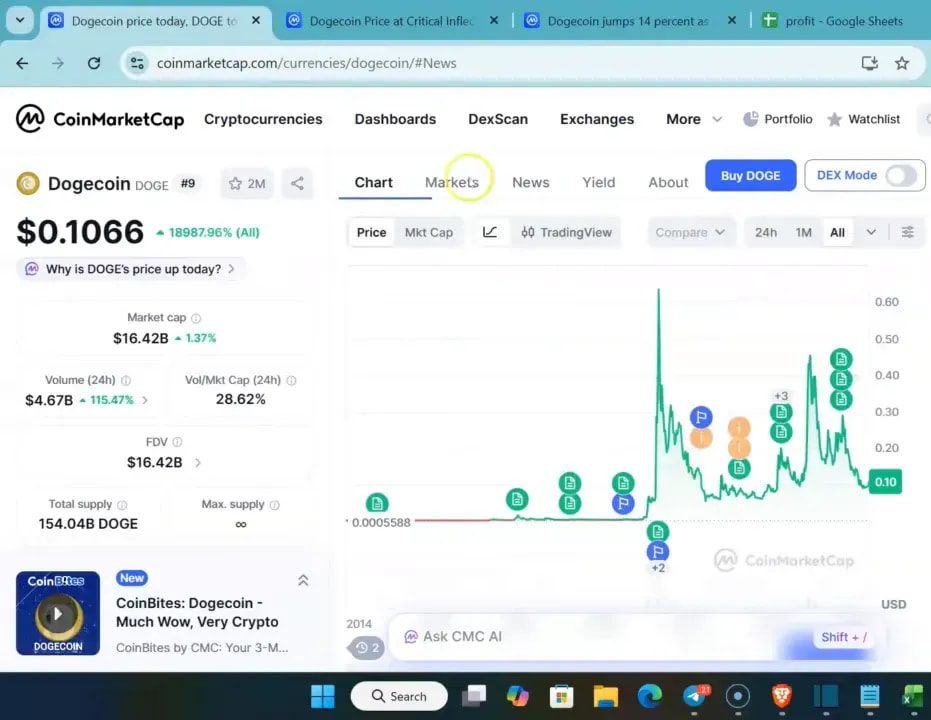Select the Price chart toggle

371,233
